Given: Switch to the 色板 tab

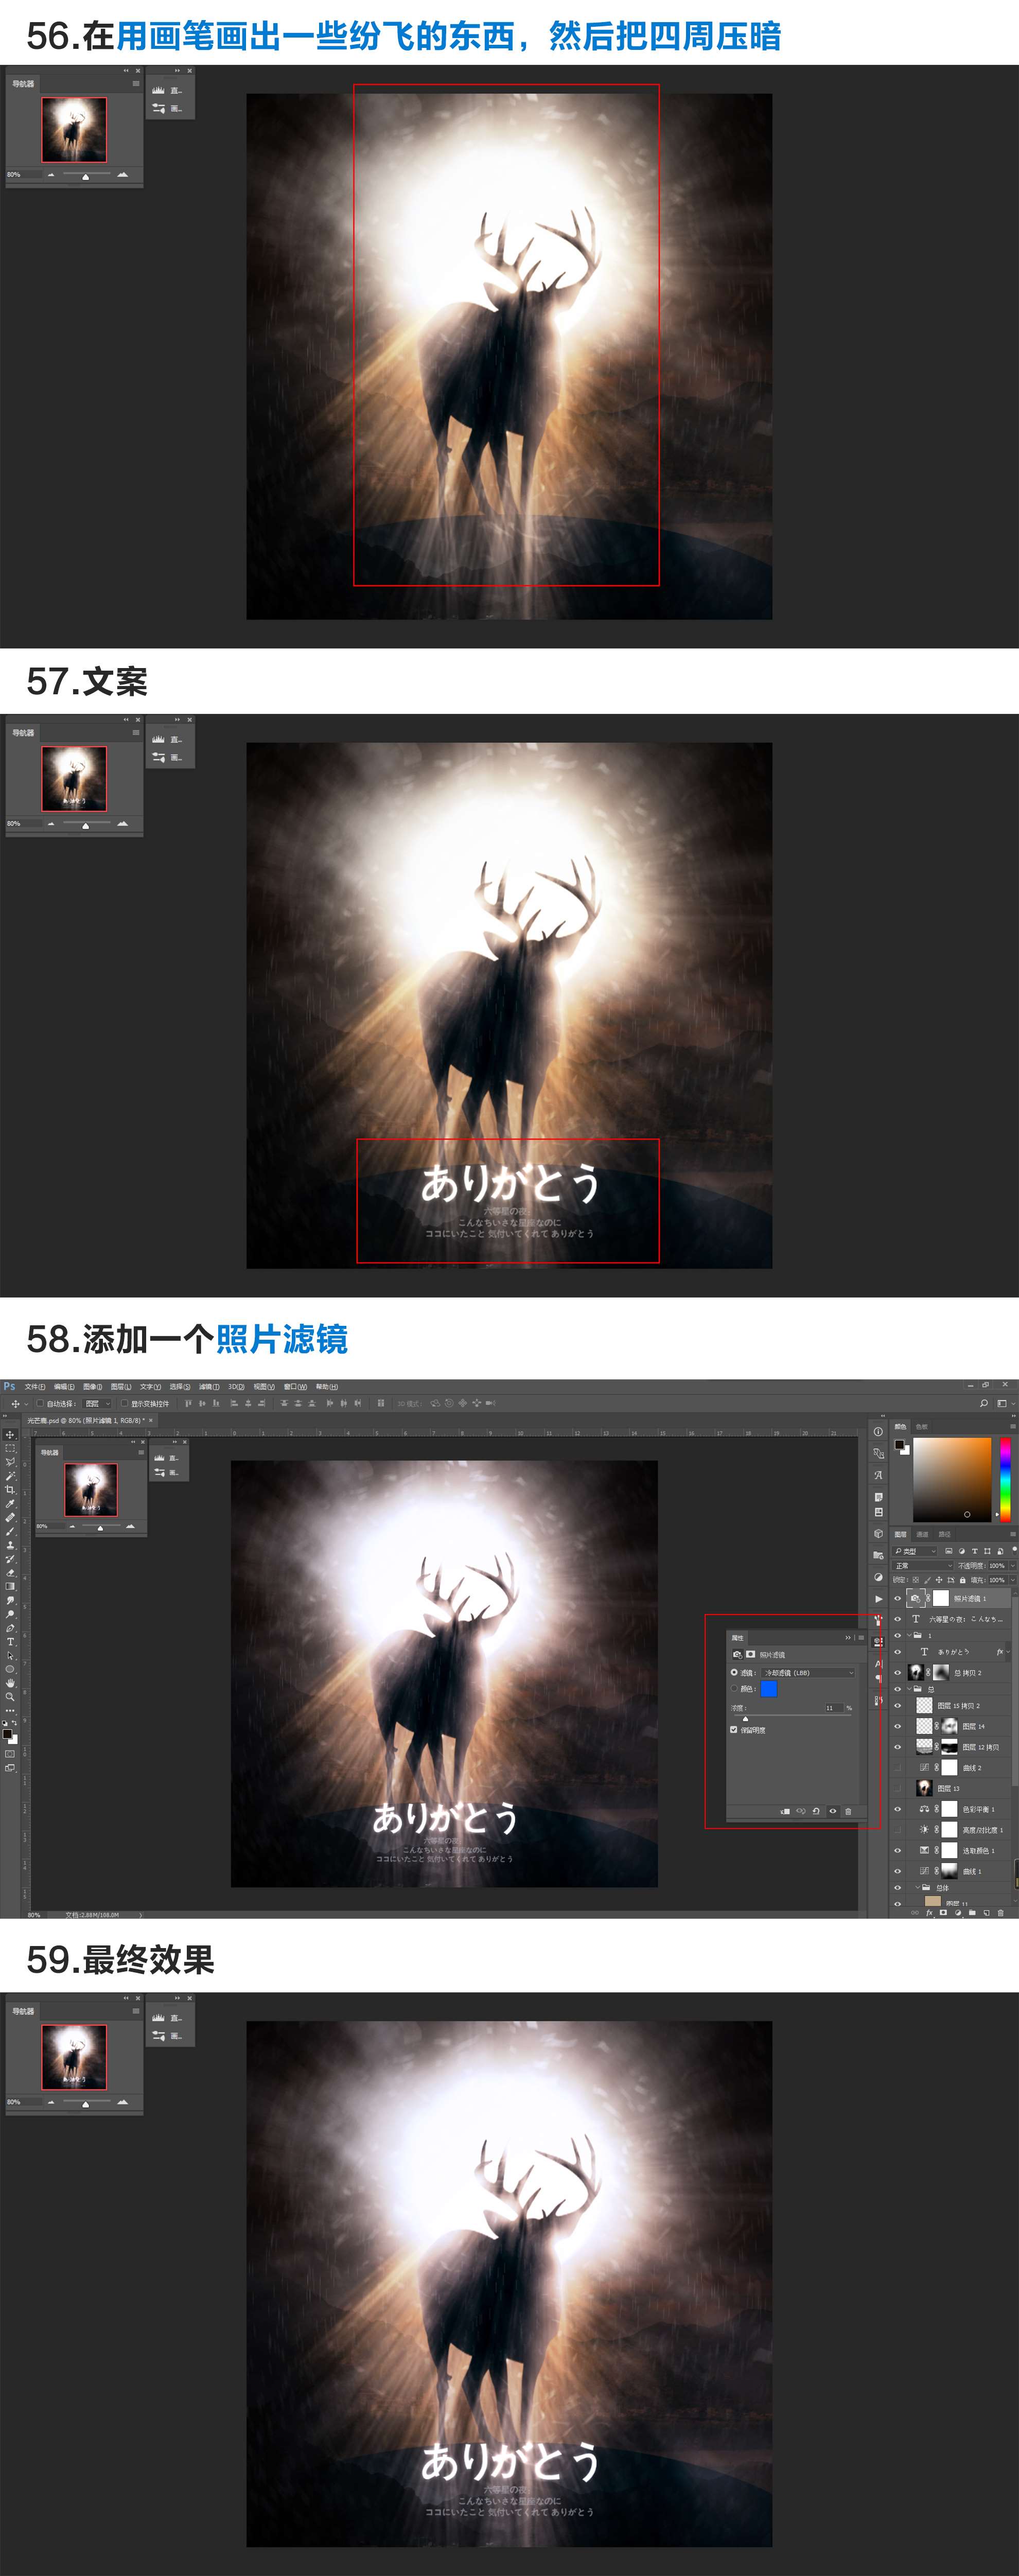Looking at the screenshot, I should tap(922, 1427).
